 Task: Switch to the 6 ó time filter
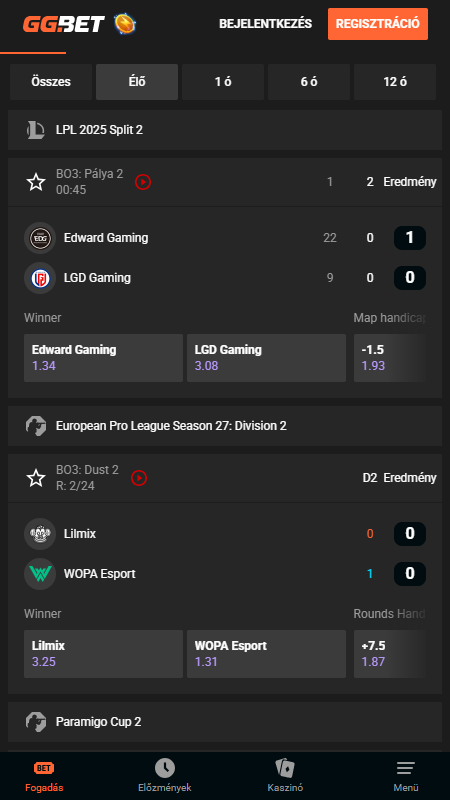pyautogui.click(x=309, y=82)
